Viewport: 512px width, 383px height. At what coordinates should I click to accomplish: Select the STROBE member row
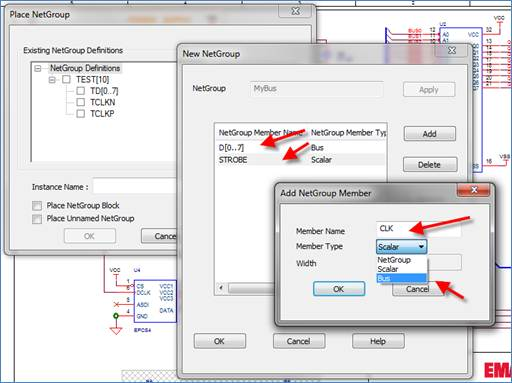(301, 160)
